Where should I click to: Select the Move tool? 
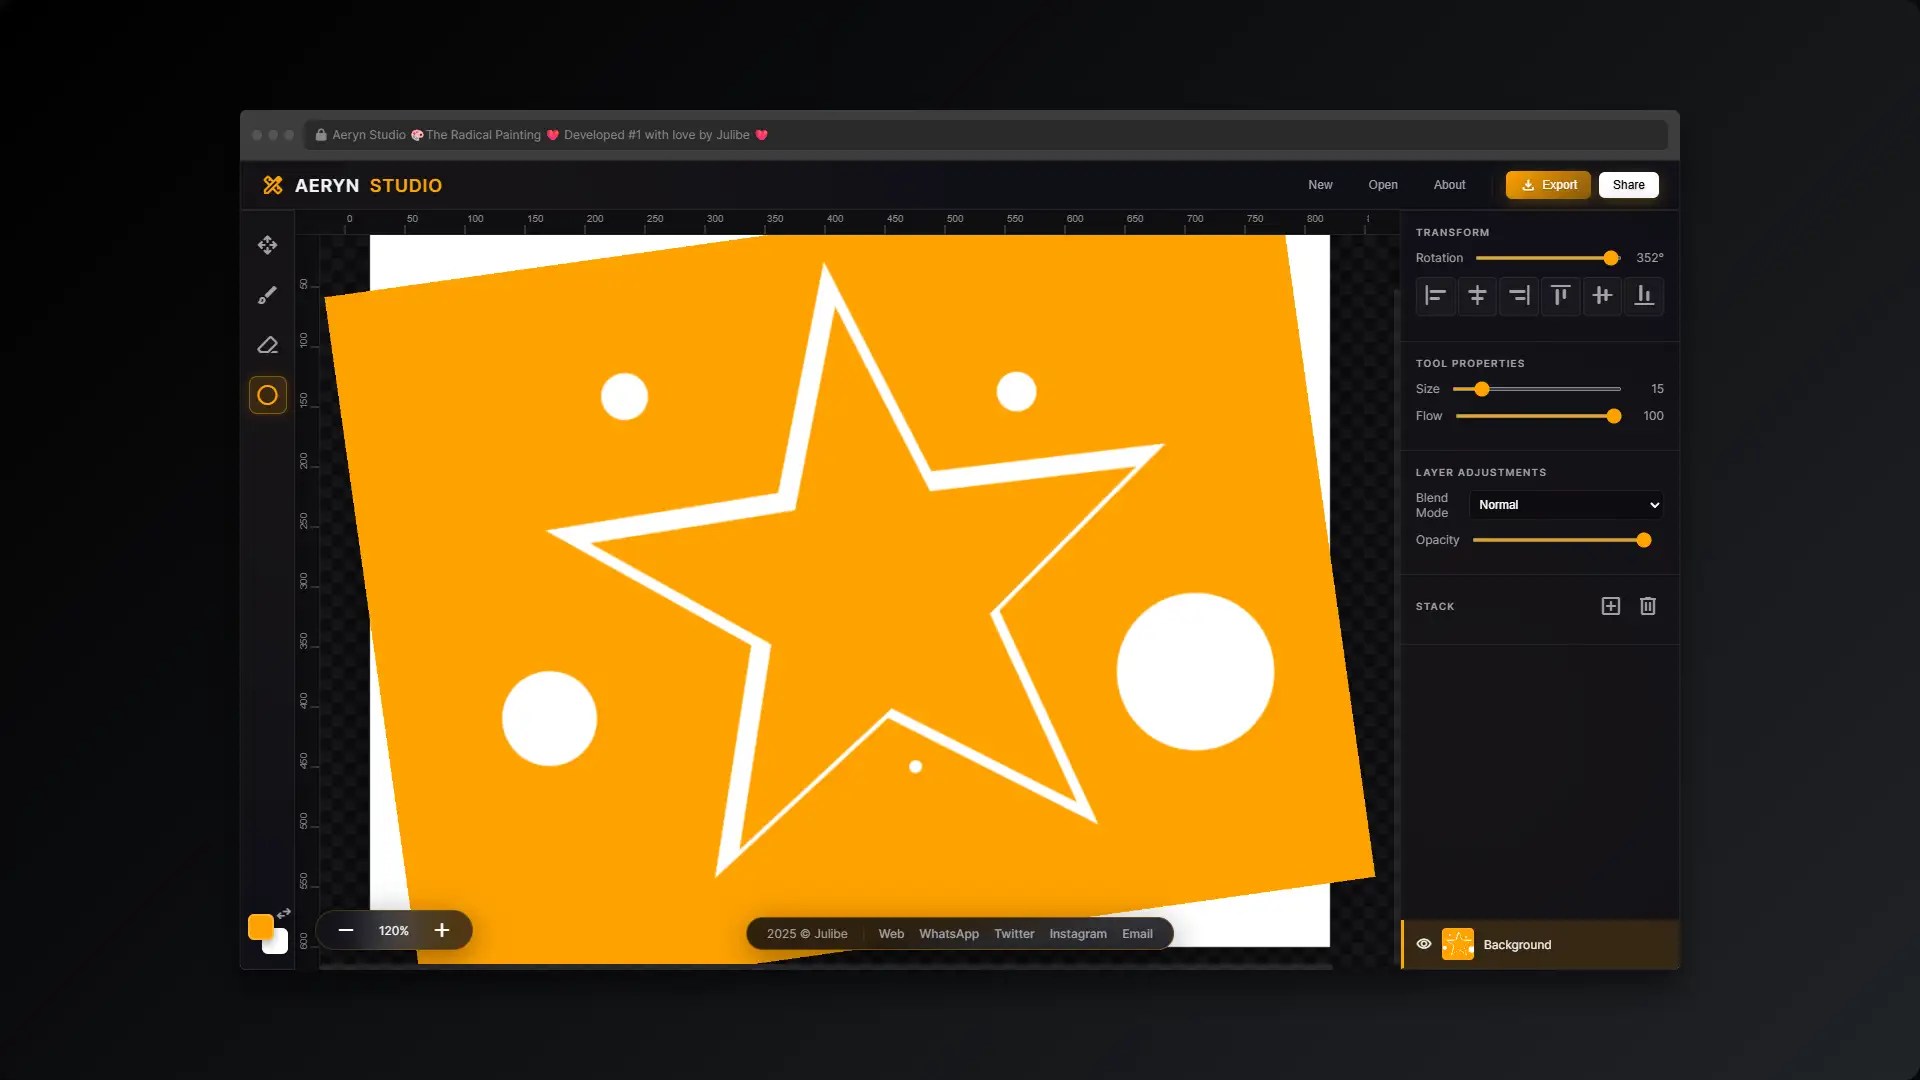(x=267, y=245)
